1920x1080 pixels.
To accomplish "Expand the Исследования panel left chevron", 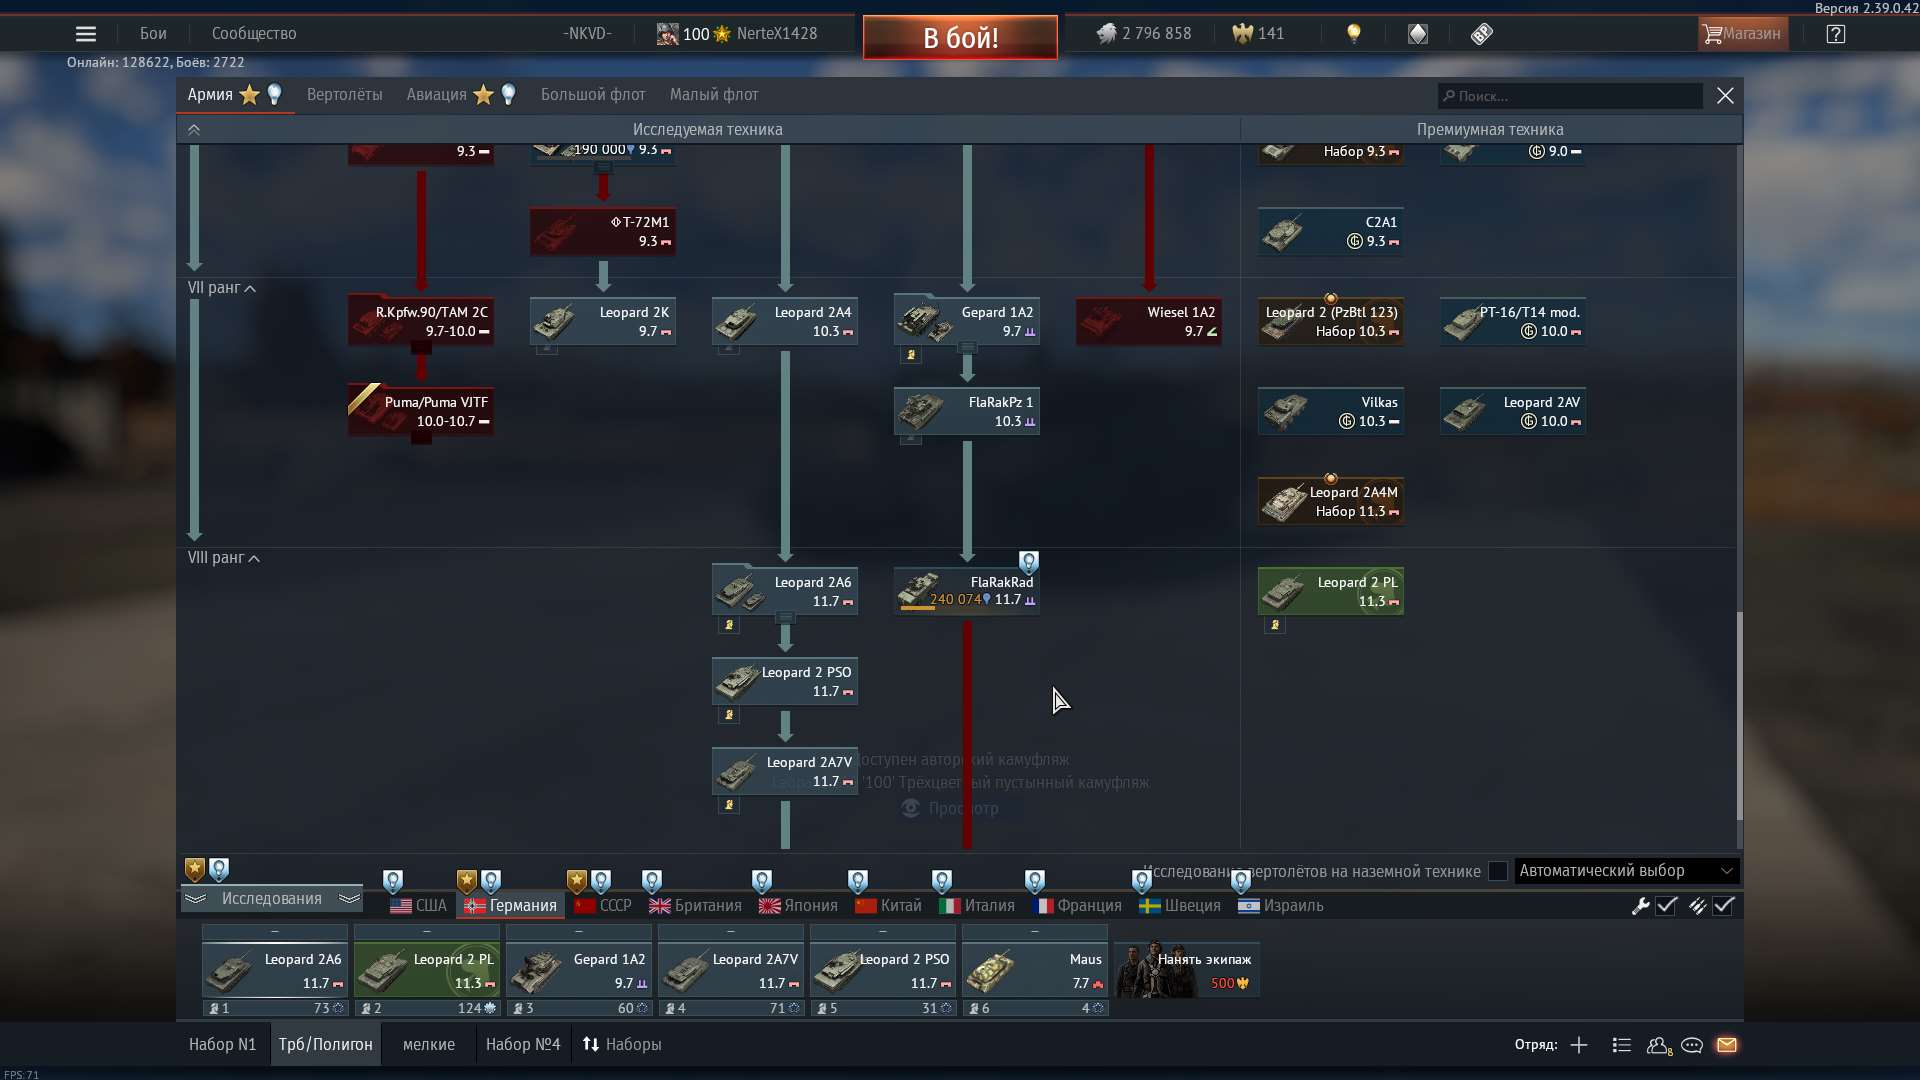I will coord(195,899).
